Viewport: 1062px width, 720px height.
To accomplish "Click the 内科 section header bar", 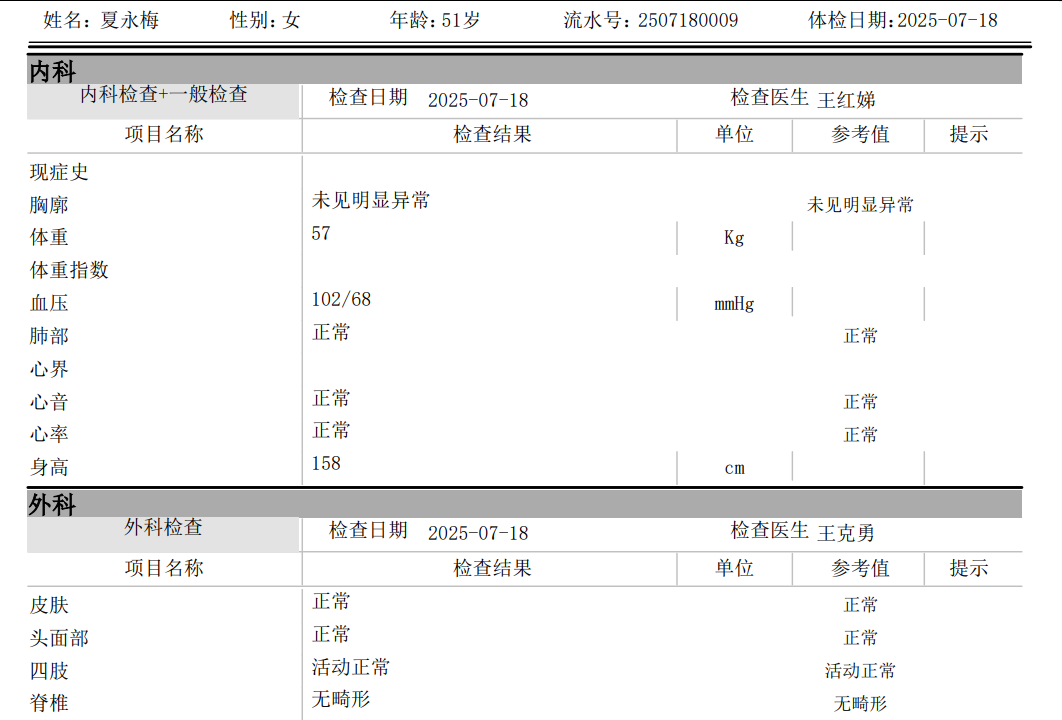I will 524,70.
